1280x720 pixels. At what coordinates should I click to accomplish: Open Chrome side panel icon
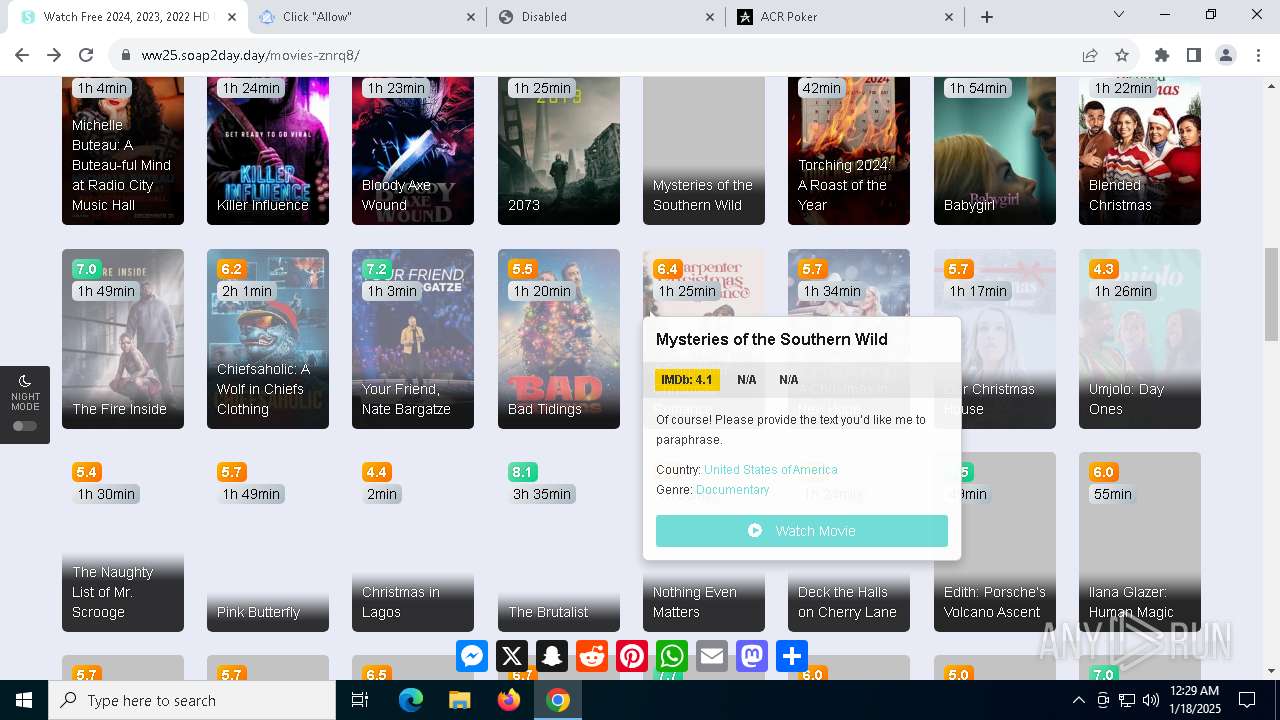pyautogui.click(x=1194, y=55)
